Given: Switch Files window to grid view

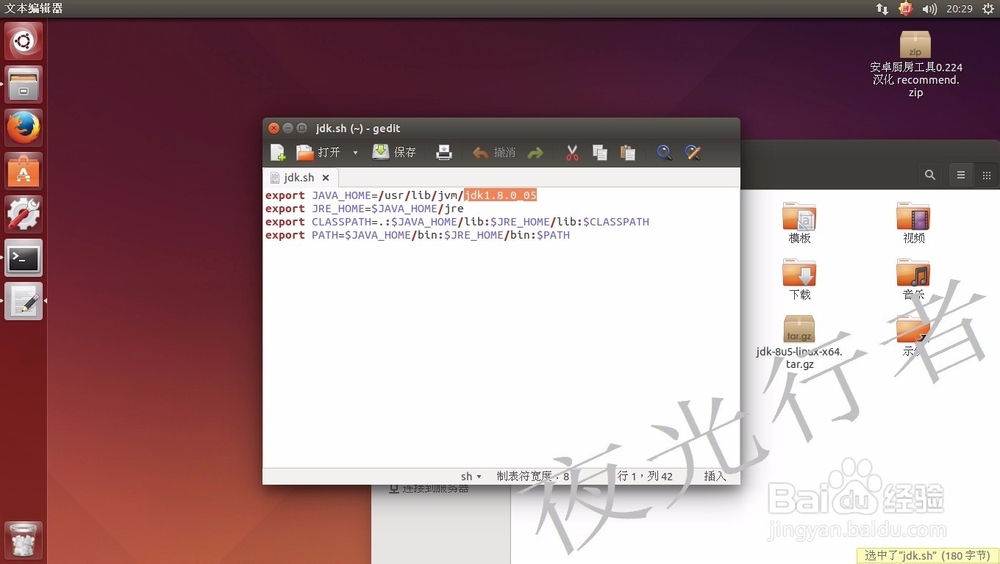Looking at the screenshot, I should (986, 175).
